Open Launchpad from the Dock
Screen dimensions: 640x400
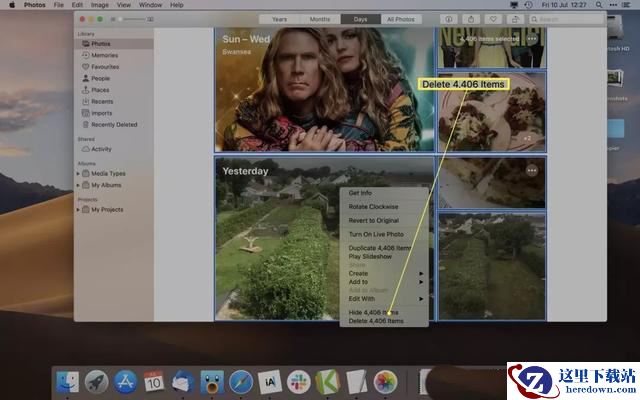pyautogui.click(x=96, y=382)
